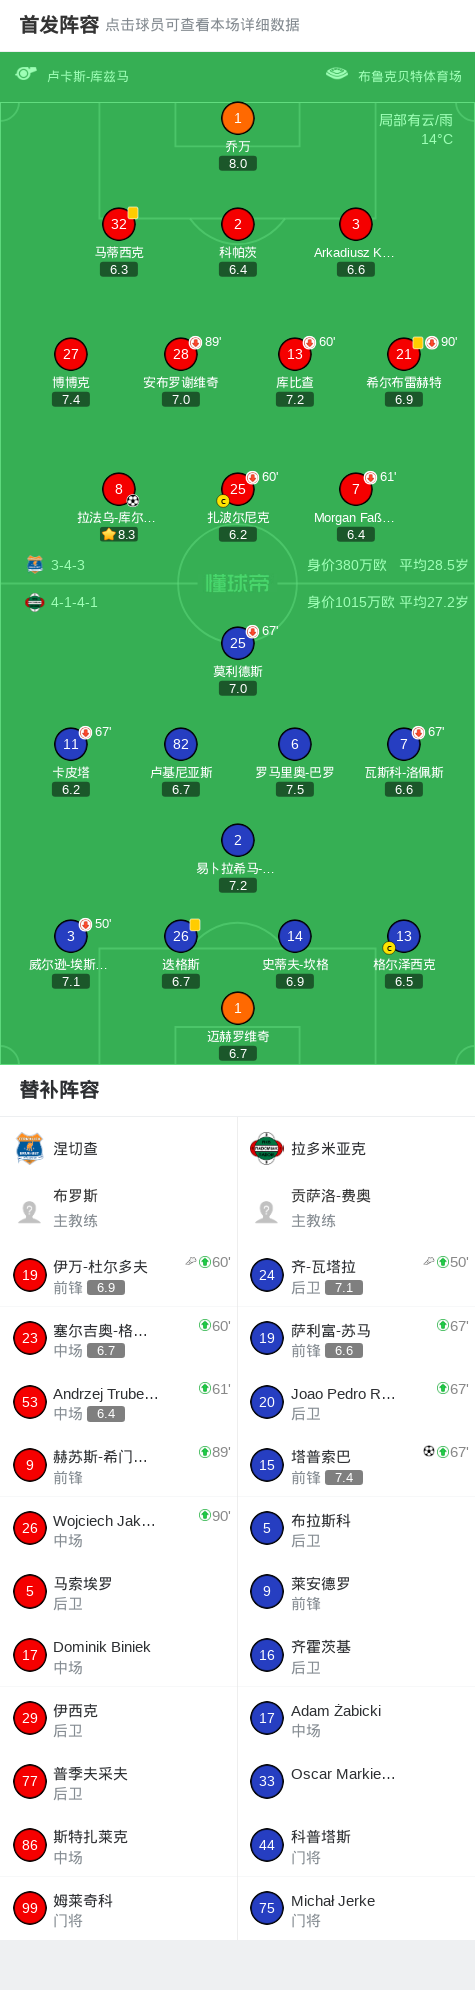
Task: Open player 6 罗马里奥-巴罗 icon
Action: pyautogui.click(x=295, y=744)
